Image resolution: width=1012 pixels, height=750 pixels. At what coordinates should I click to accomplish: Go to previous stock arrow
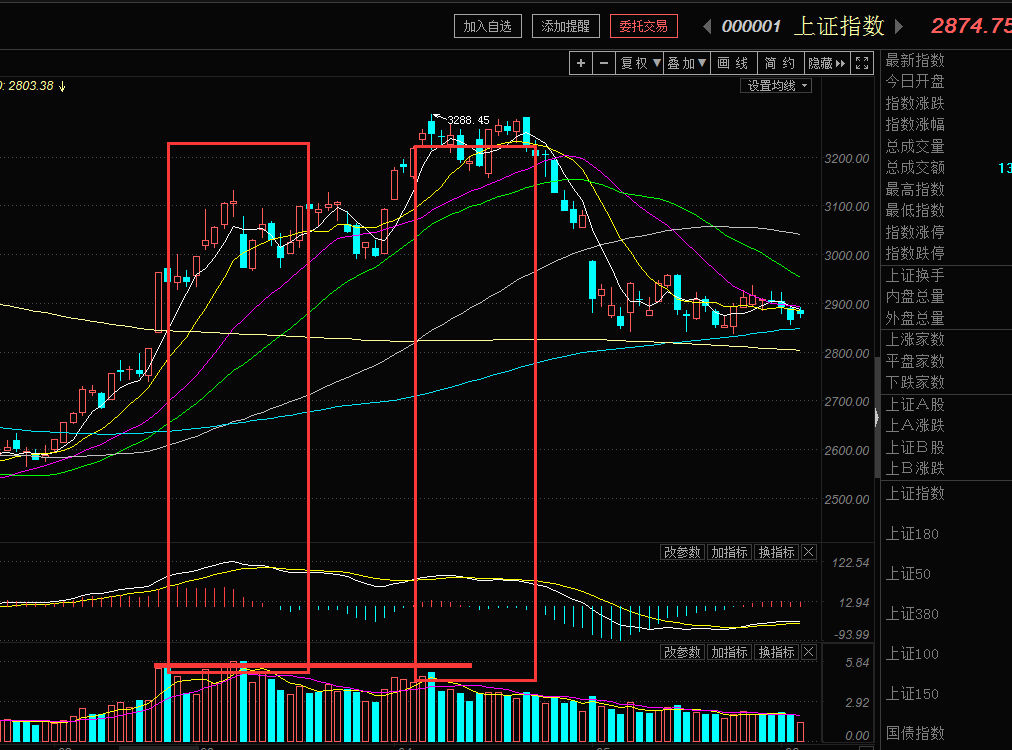pyautogui.click(x=707, y=26)
